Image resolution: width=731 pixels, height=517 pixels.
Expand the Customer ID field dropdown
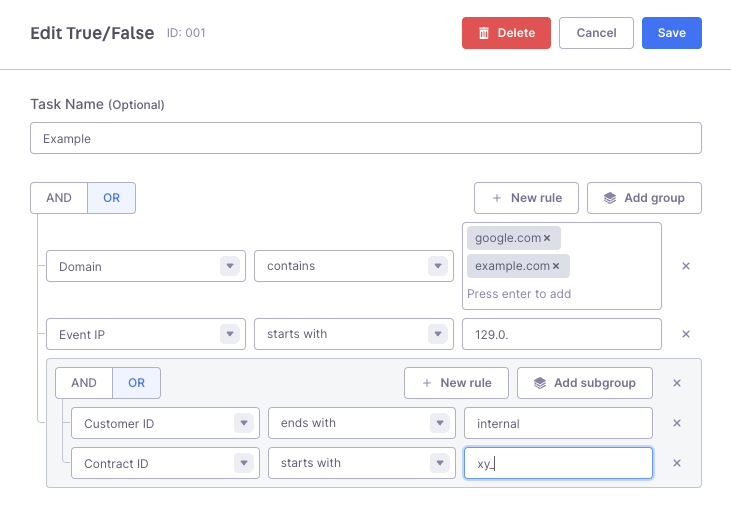(244, 423)
